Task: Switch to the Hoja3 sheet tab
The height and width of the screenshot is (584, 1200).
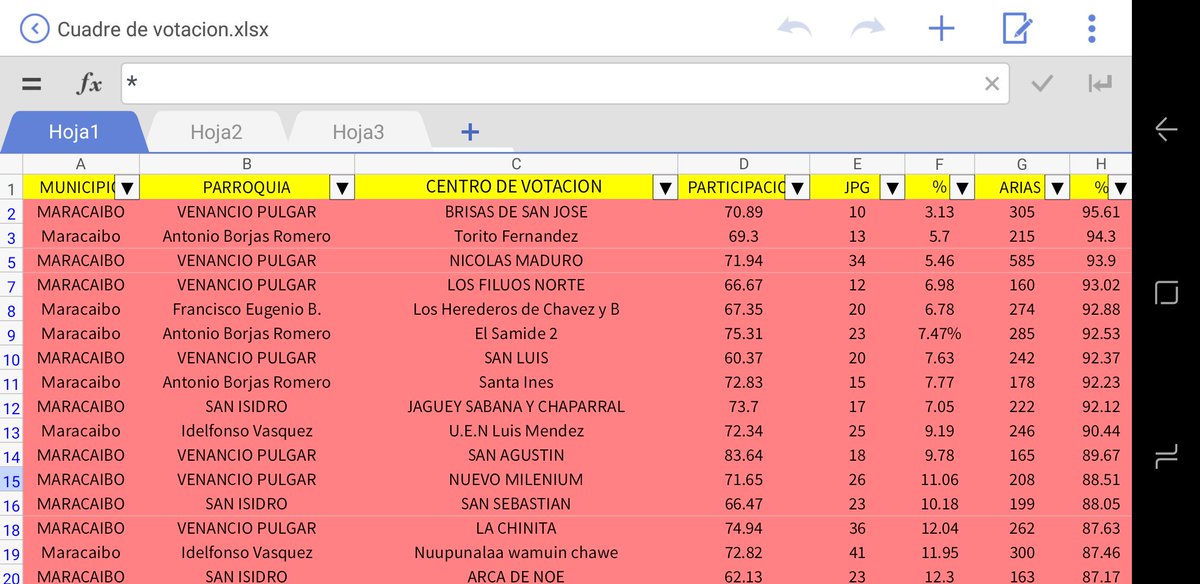Action: 358,131
